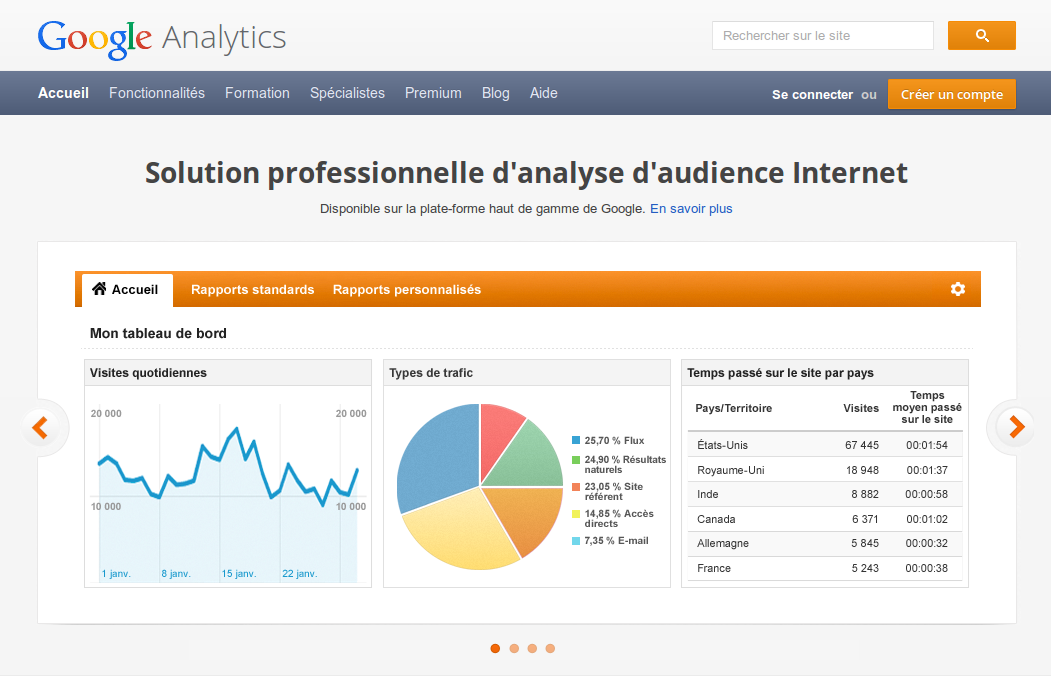Image resolution: width=1051 pixels, height=678 pixels.
Task: Click the green Résultats naturels legend swatch
Action: [x=576, y=460]
